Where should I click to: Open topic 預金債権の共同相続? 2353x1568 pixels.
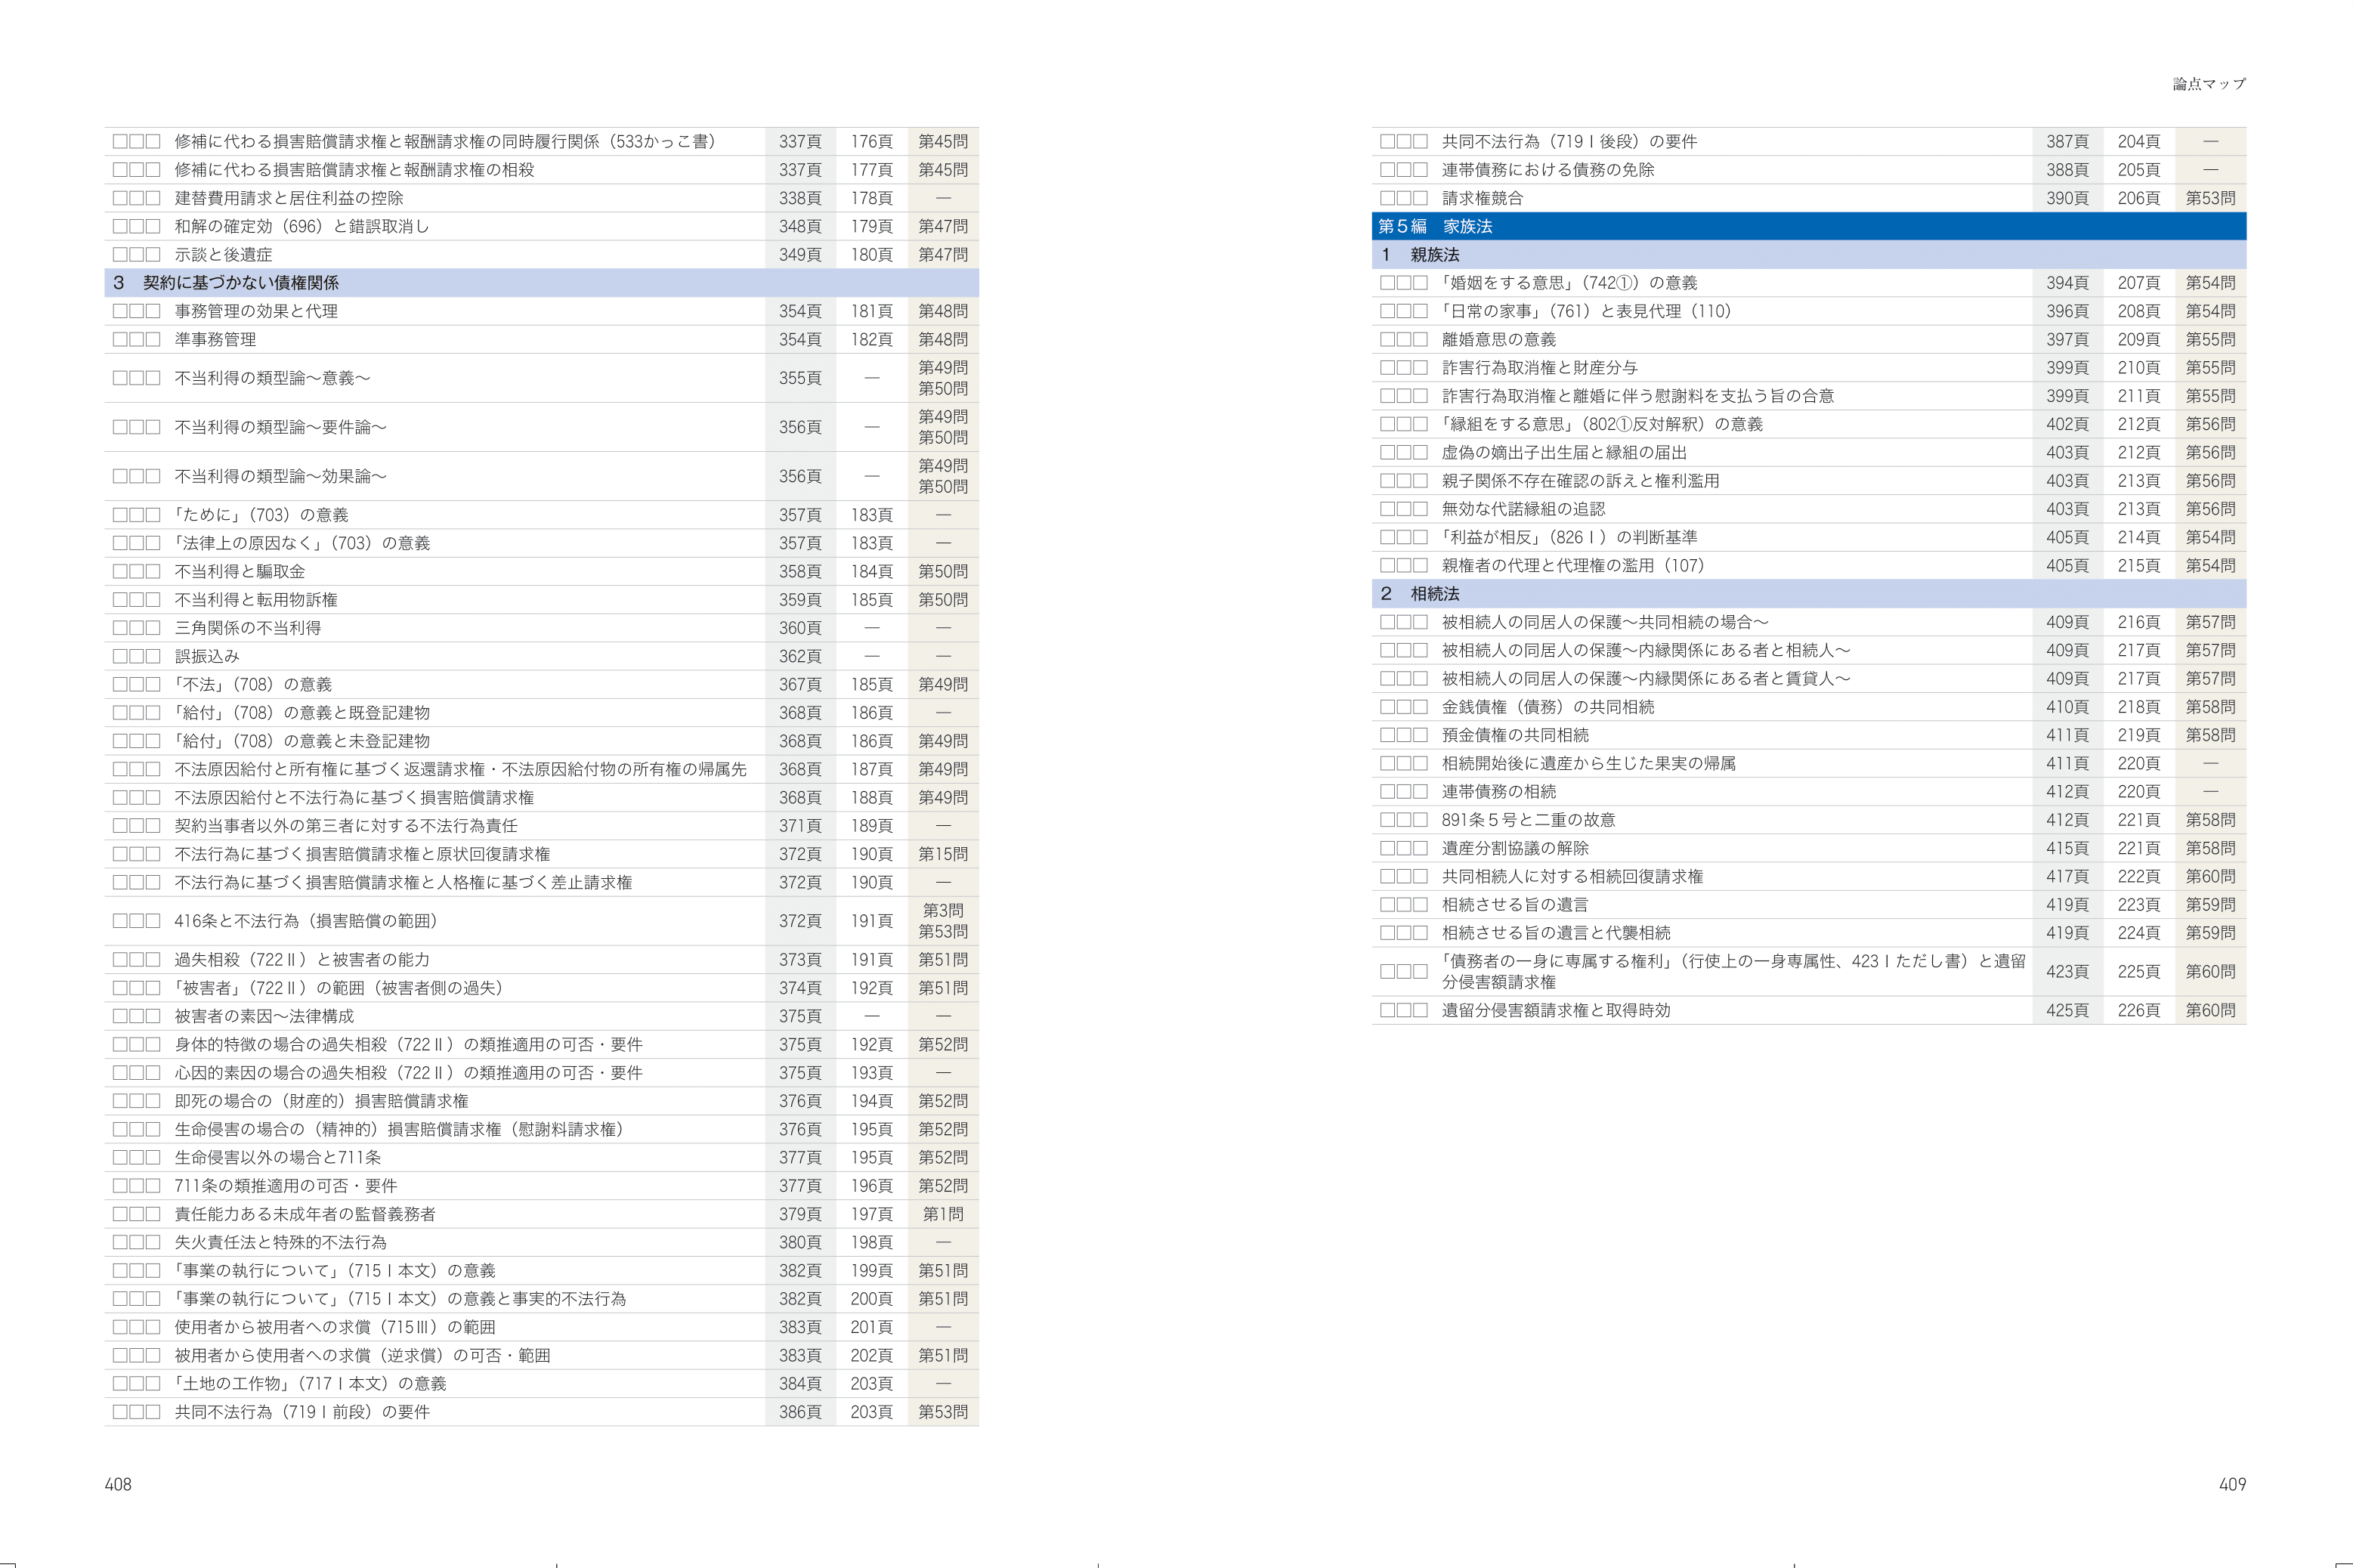click(x=1514, y=736)
